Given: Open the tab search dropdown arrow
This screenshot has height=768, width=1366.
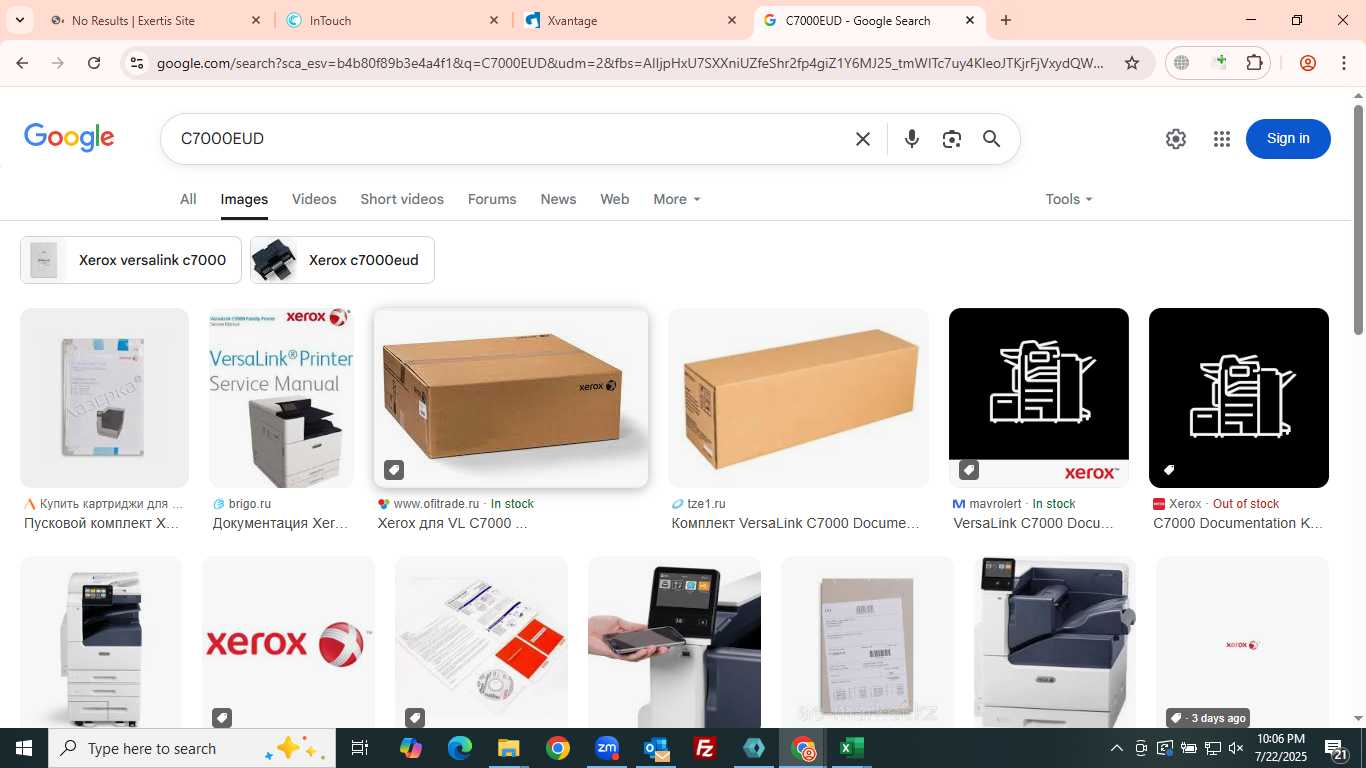Looking at the screenshot, I should tap(19, 20).
